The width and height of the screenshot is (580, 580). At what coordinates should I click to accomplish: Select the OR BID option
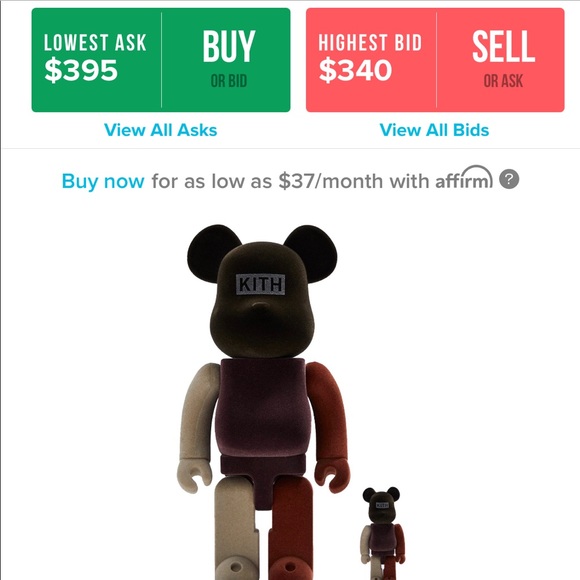point(229,81)
